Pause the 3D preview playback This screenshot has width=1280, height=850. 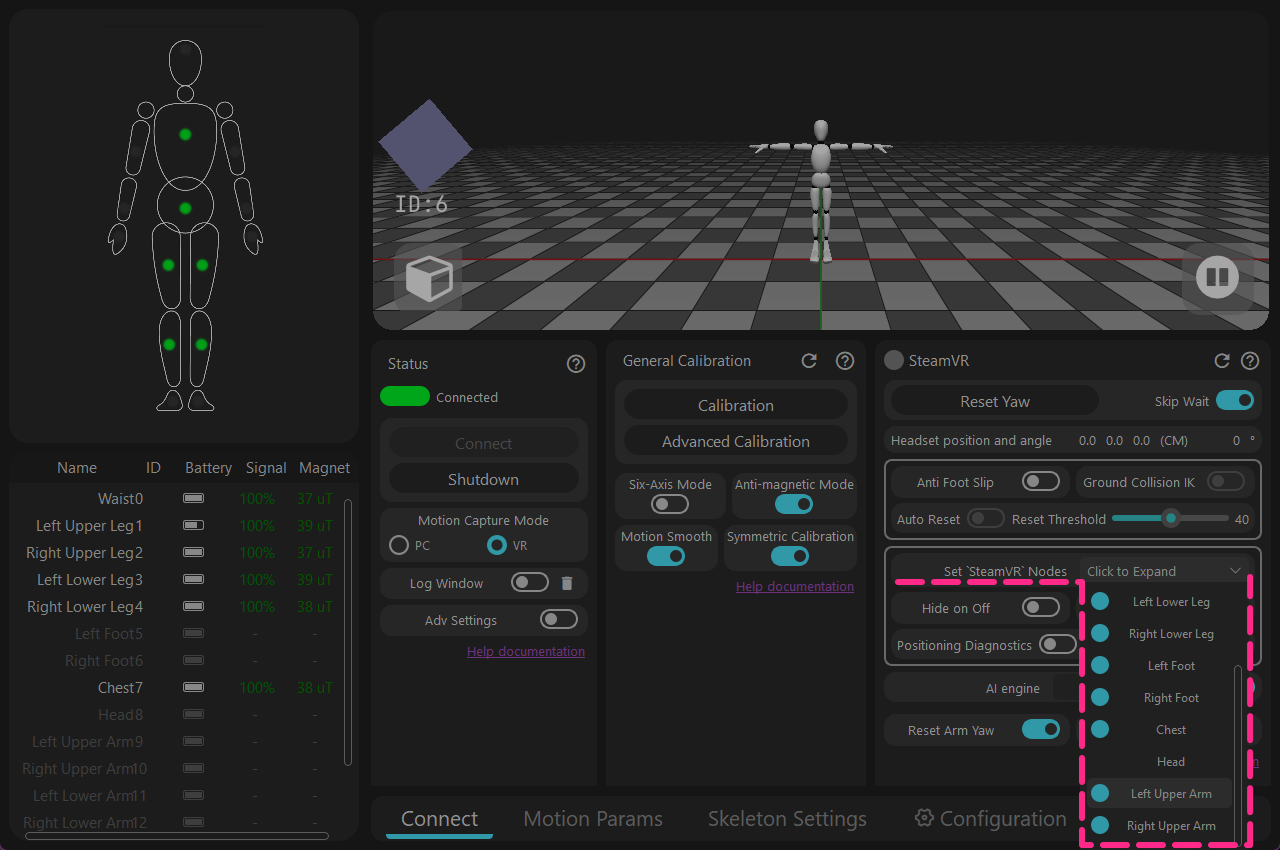[x=1217, y=276]
